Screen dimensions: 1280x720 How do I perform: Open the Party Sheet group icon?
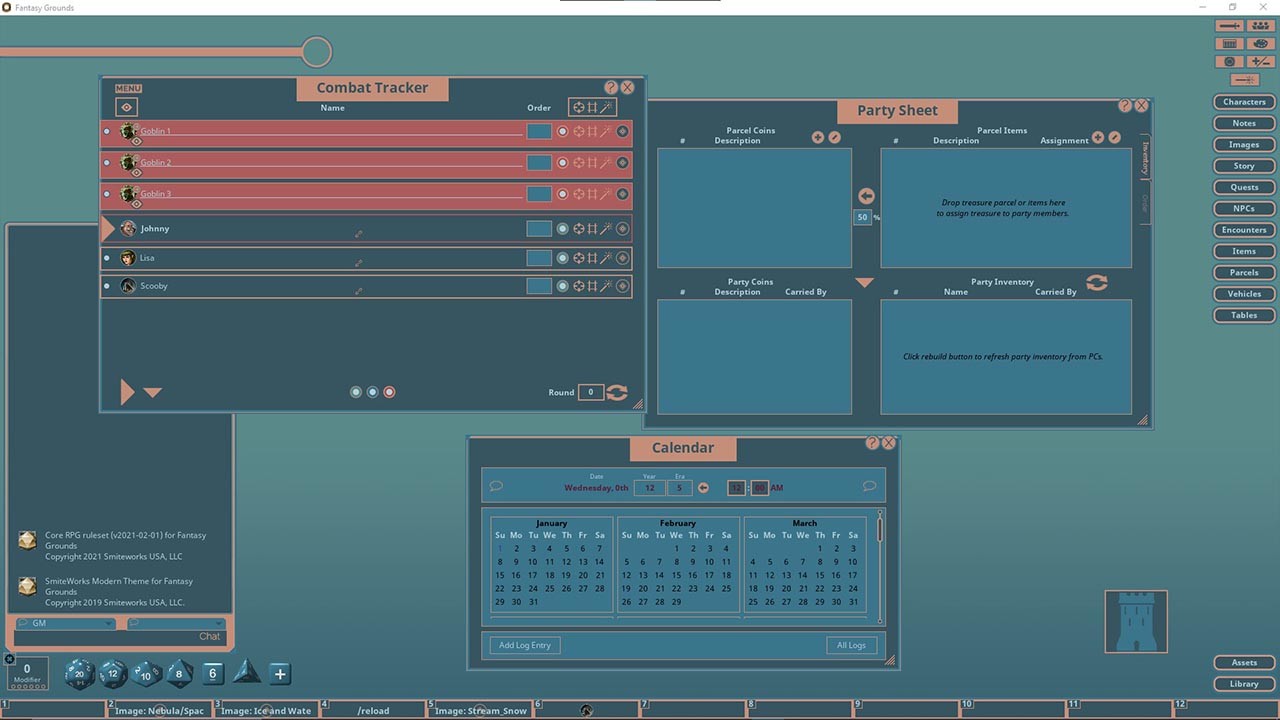pyautogui.click(x=1259, y=25)
